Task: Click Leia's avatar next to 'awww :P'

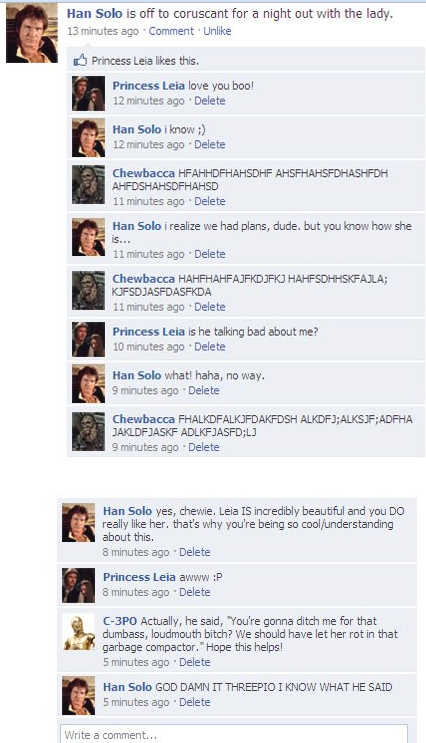Action: tap(79, 586)
